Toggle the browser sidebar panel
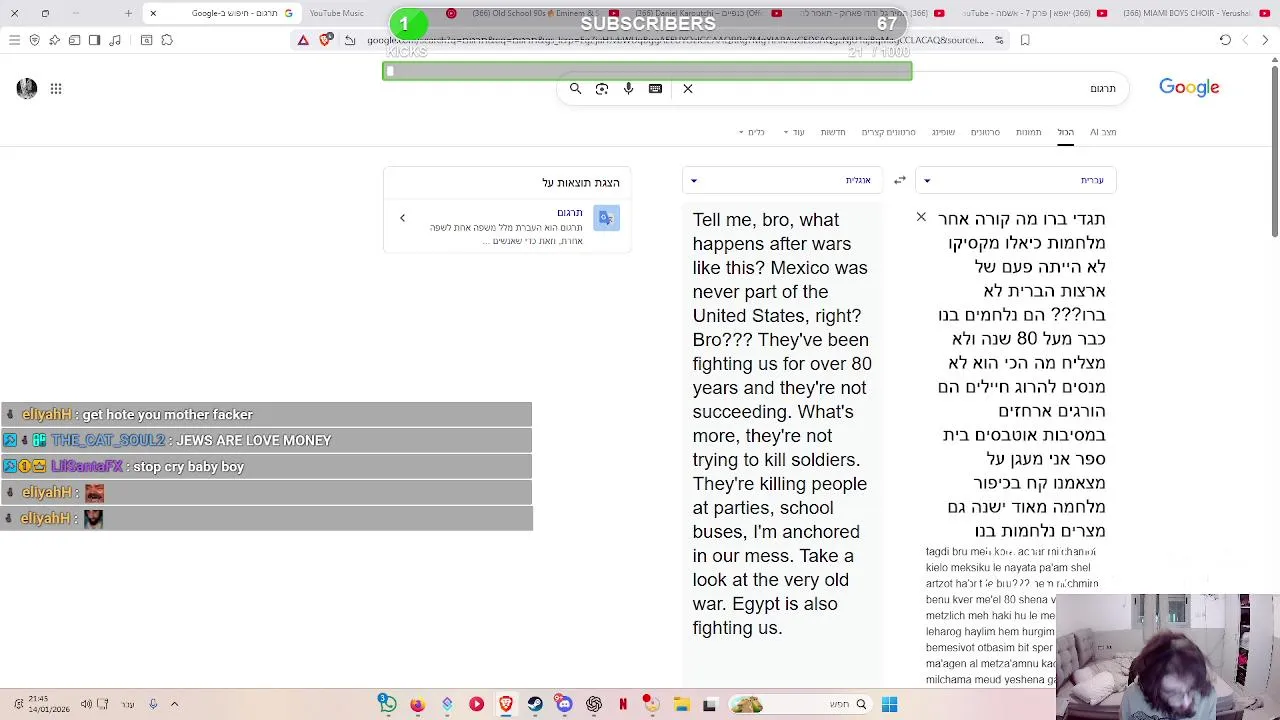Image resolution: width=1280 pixels, height=720 pixels. 95,40
